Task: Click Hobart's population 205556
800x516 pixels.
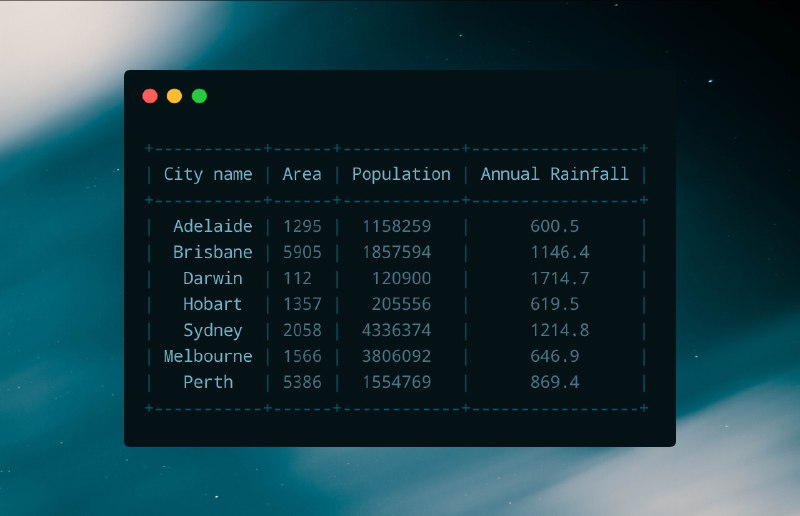Action: 402,304
